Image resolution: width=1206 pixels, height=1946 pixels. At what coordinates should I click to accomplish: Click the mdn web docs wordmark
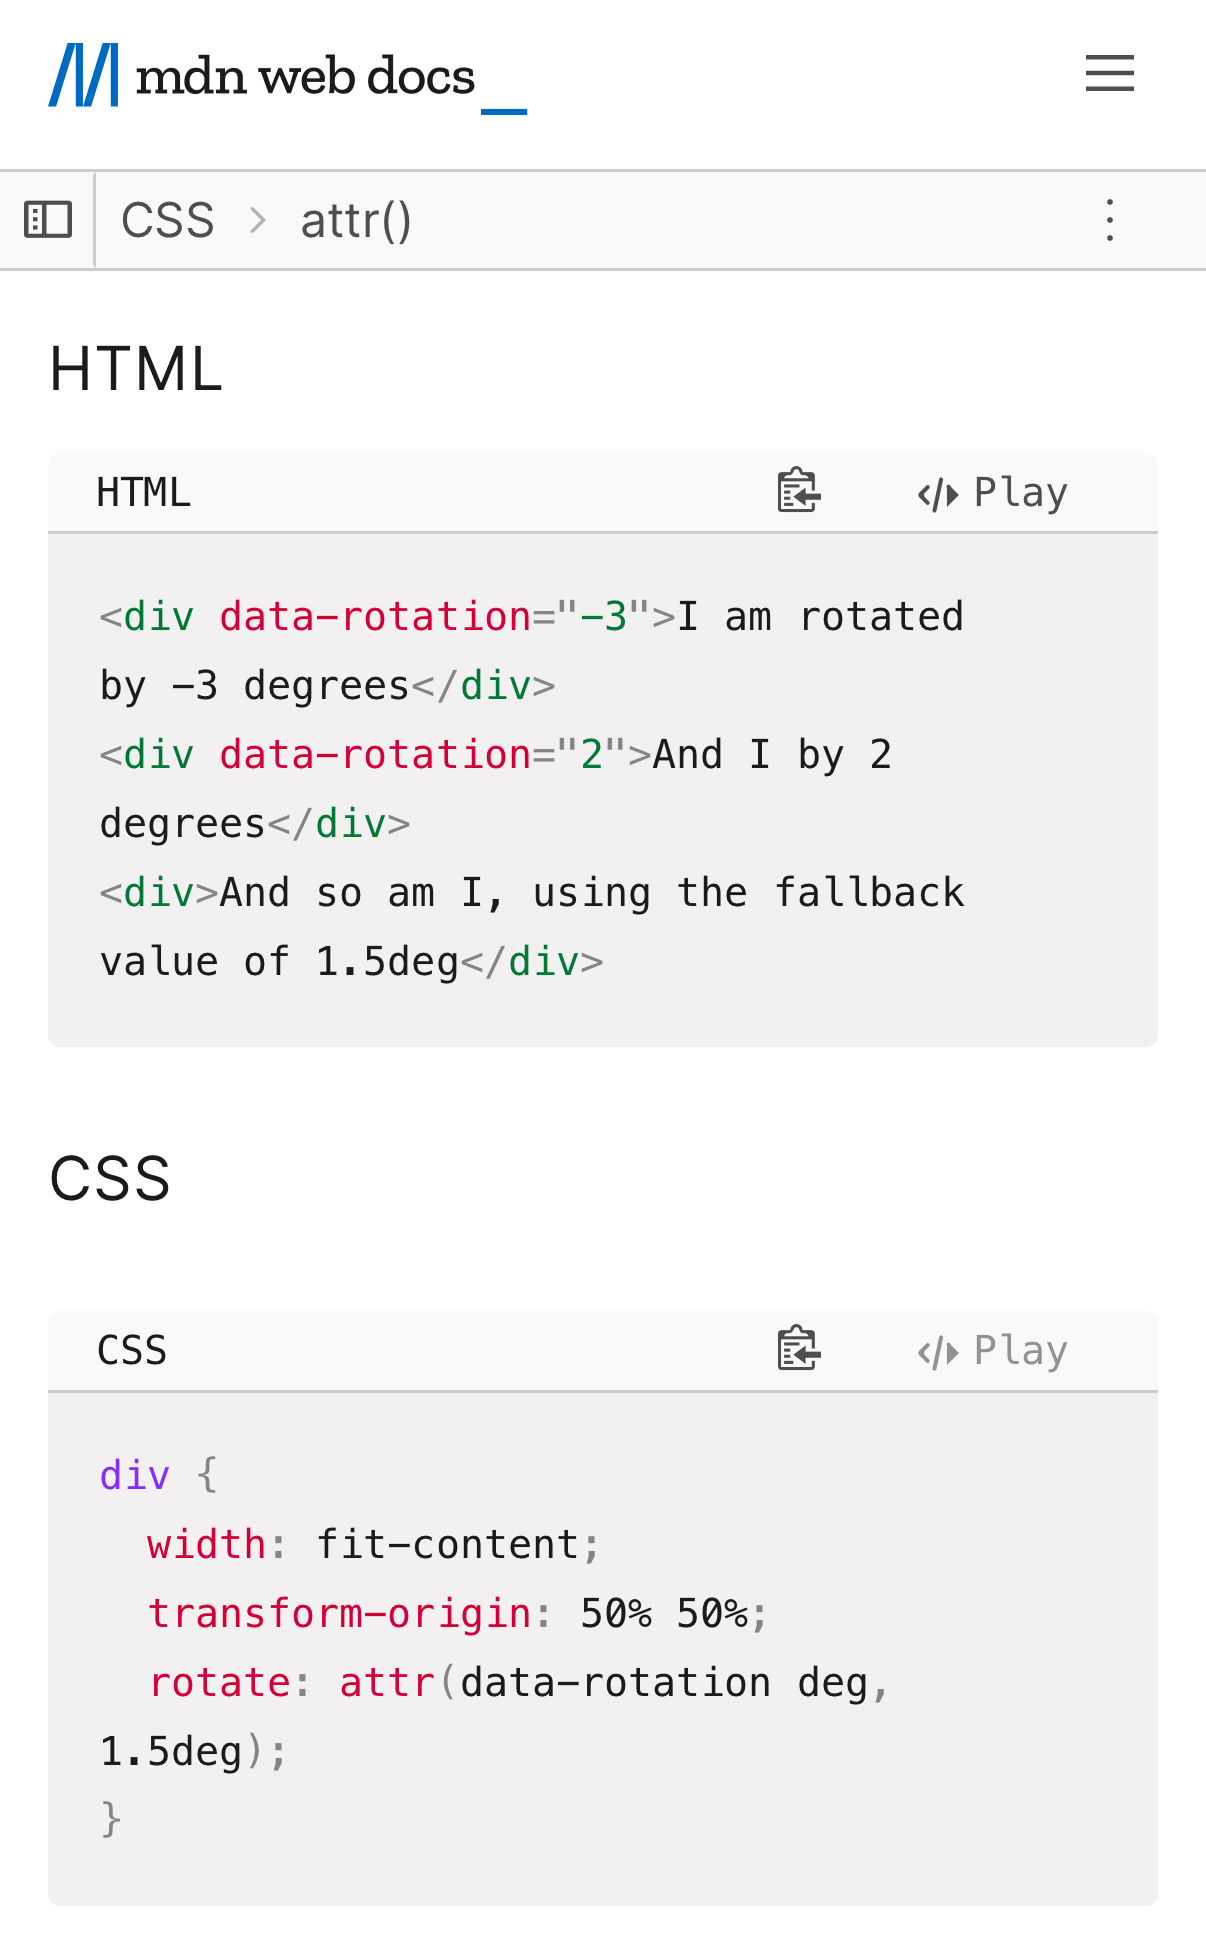click(x=305, y=77)
